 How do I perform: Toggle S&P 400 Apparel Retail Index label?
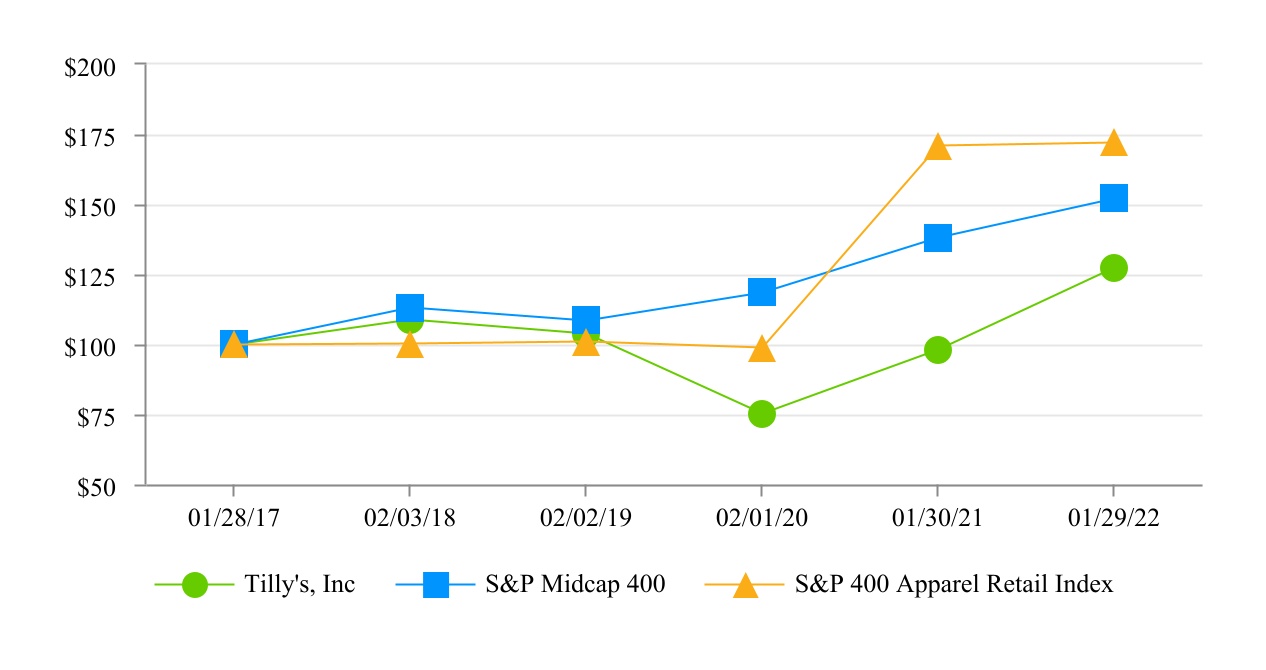(x=953, y=585)
